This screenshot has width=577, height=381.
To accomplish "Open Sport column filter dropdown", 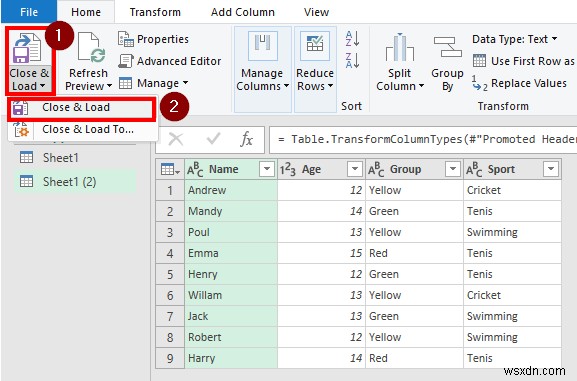I will [x=551, y=169].
